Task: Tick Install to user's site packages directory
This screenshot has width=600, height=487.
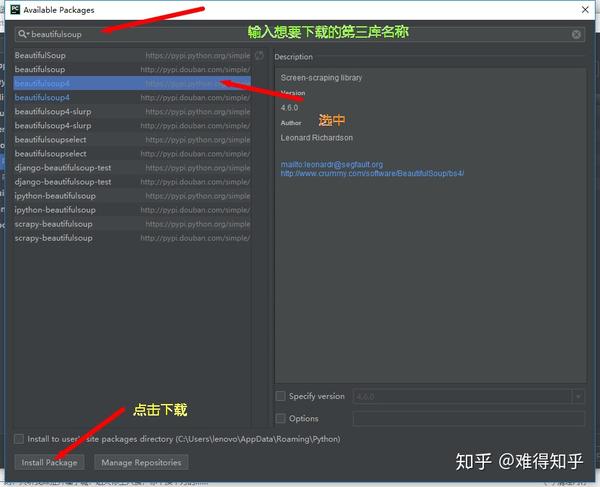Action: click(19, 439)
